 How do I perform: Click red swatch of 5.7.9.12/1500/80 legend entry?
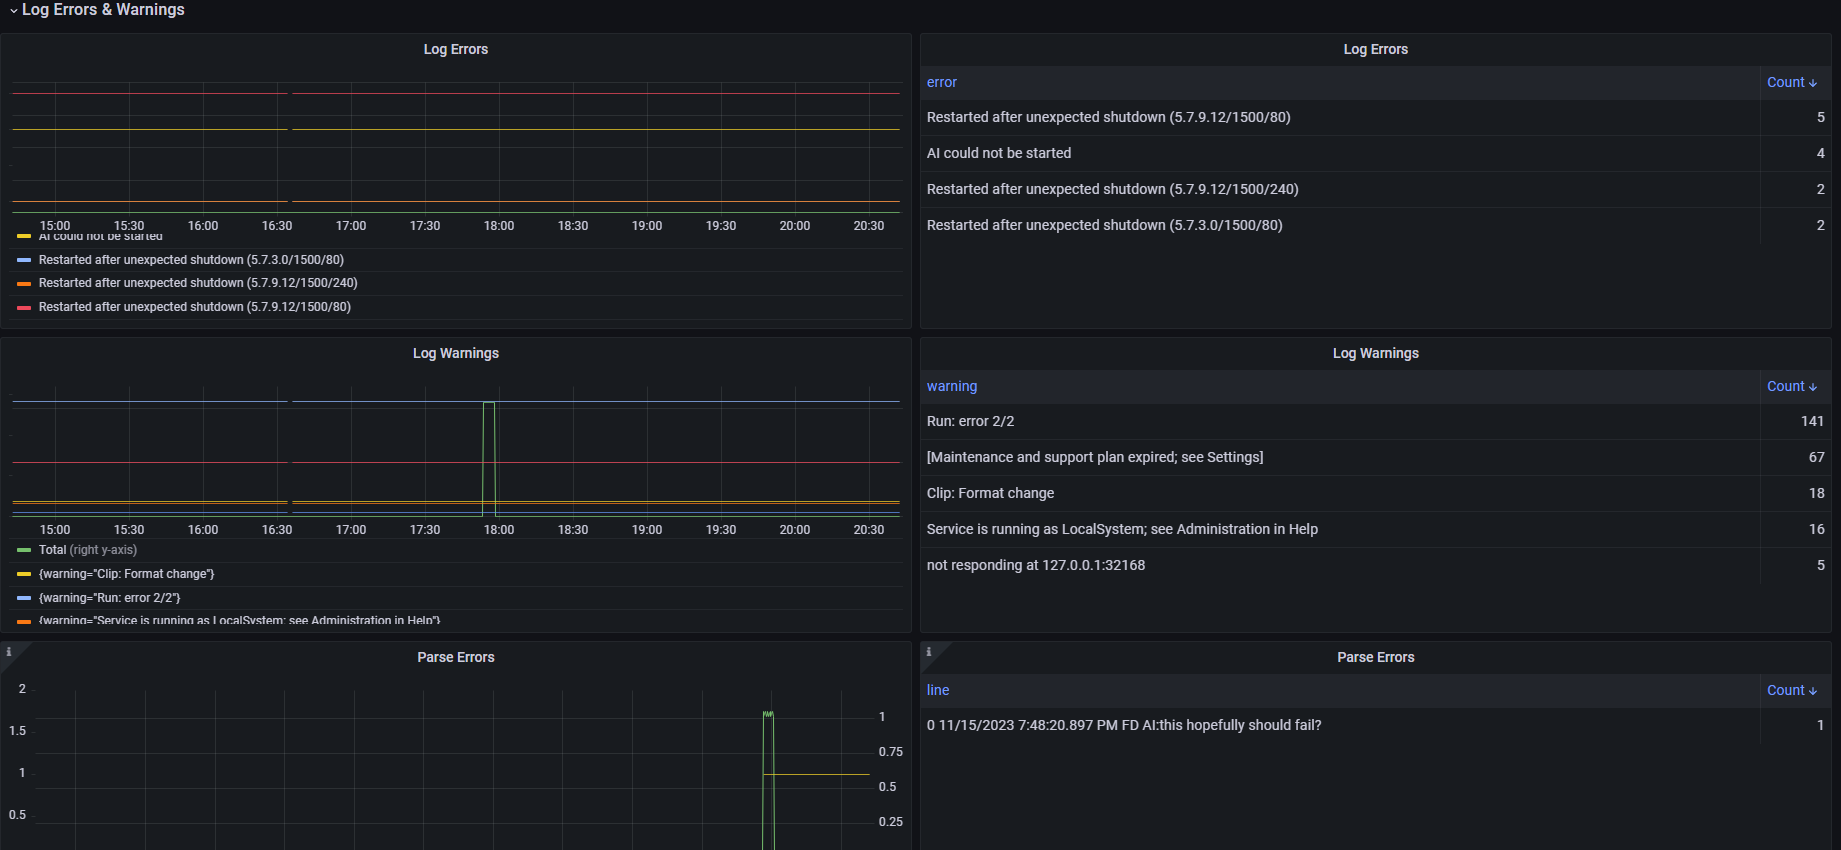click(24, 308)
